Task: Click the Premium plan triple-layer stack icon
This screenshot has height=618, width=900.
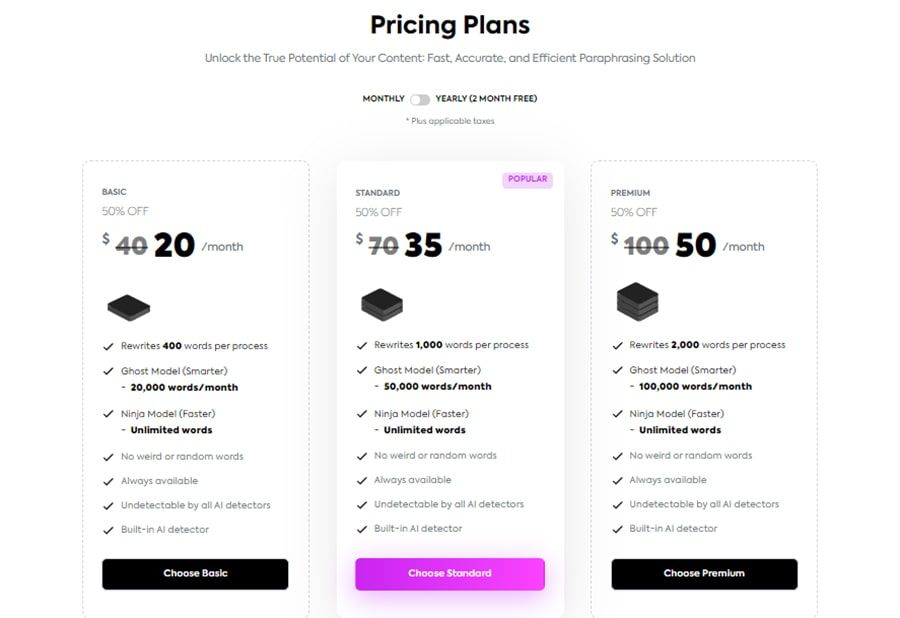Action: pos(637,301)
